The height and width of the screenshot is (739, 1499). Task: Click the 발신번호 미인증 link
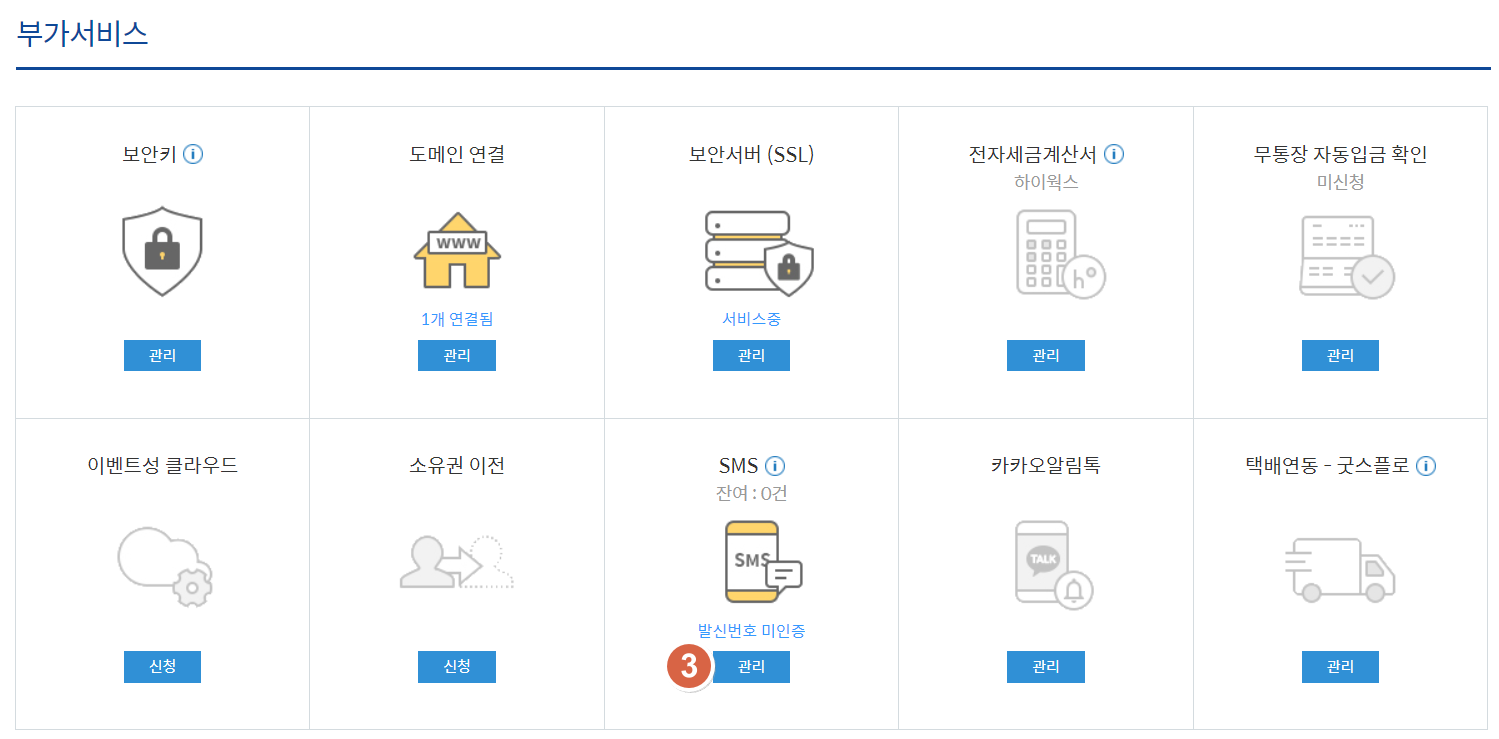point(751,631)
